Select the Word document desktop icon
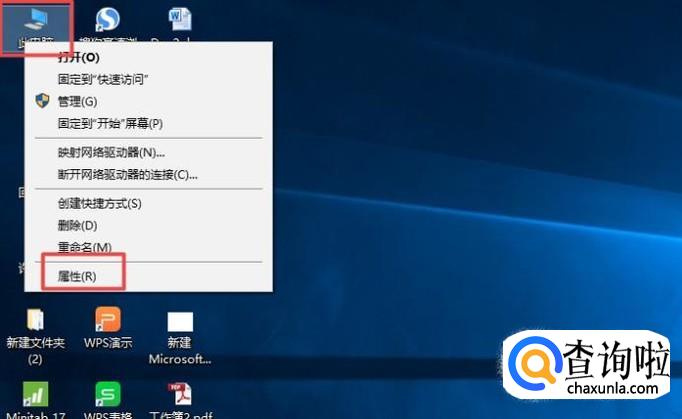The width and height of the screenshot is (682, 419). [x=180, y=20]
